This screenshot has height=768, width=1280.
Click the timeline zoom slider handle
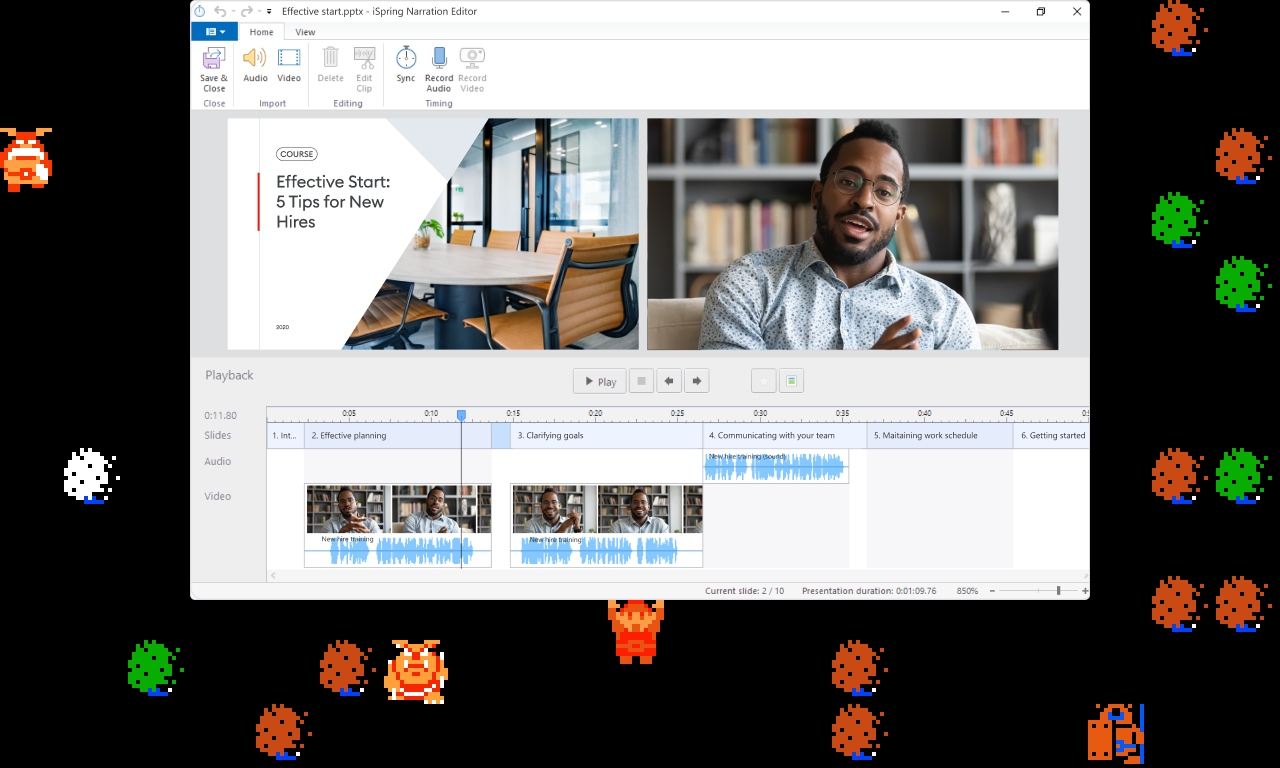coord(1058,591)
